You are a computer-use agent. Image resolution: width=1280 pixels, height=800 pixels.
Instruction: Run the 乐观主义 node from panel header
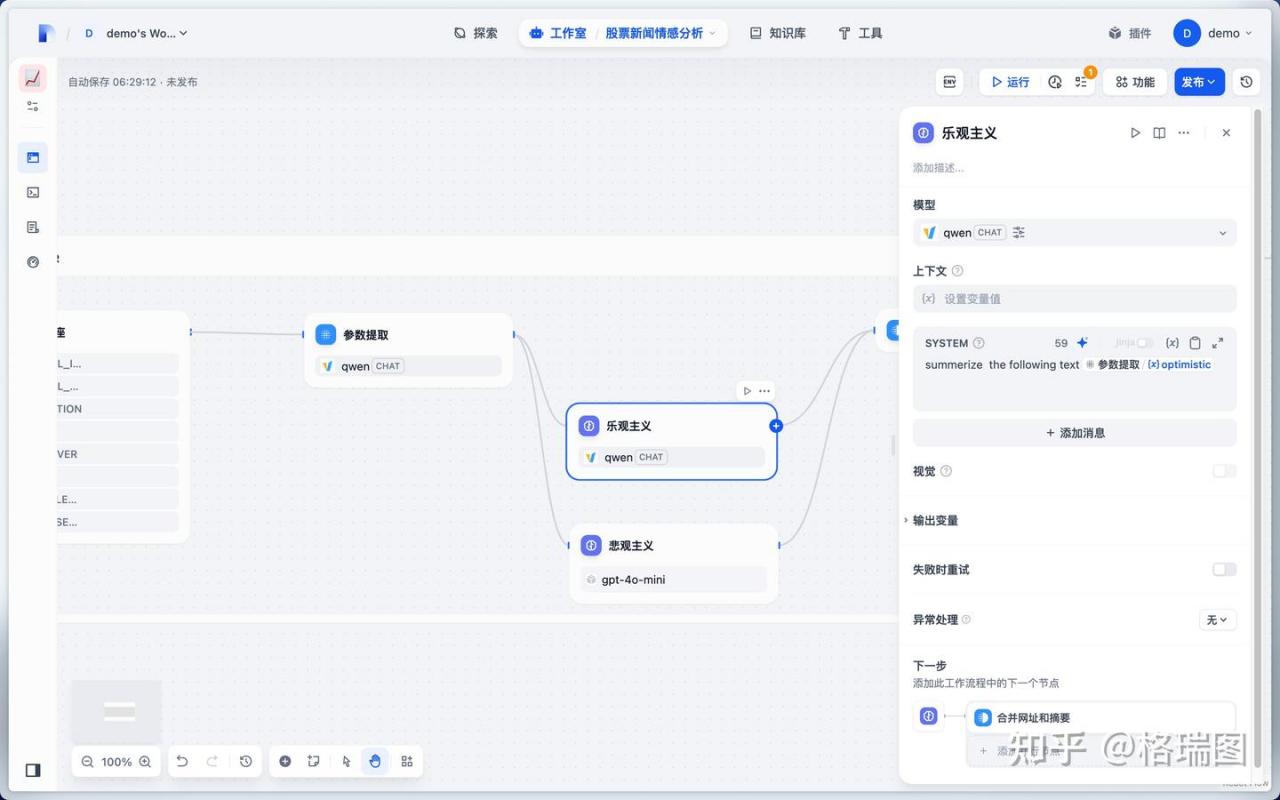1135,133
